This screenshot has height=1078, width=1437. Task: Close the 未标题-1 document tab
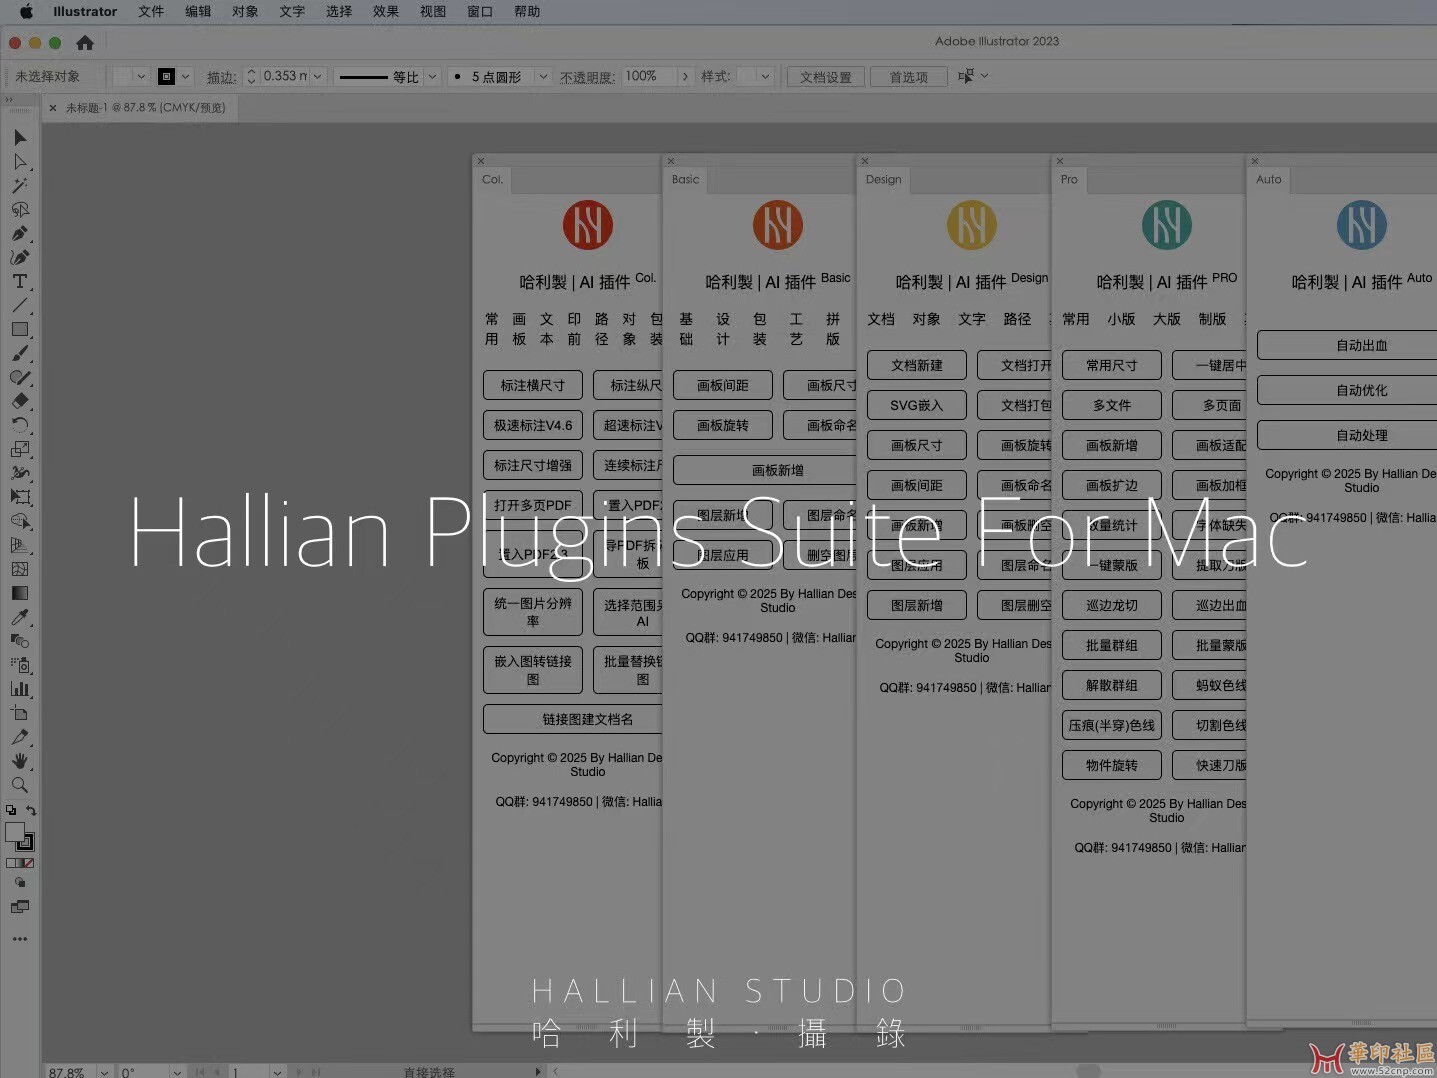click(x=53, y=108)
